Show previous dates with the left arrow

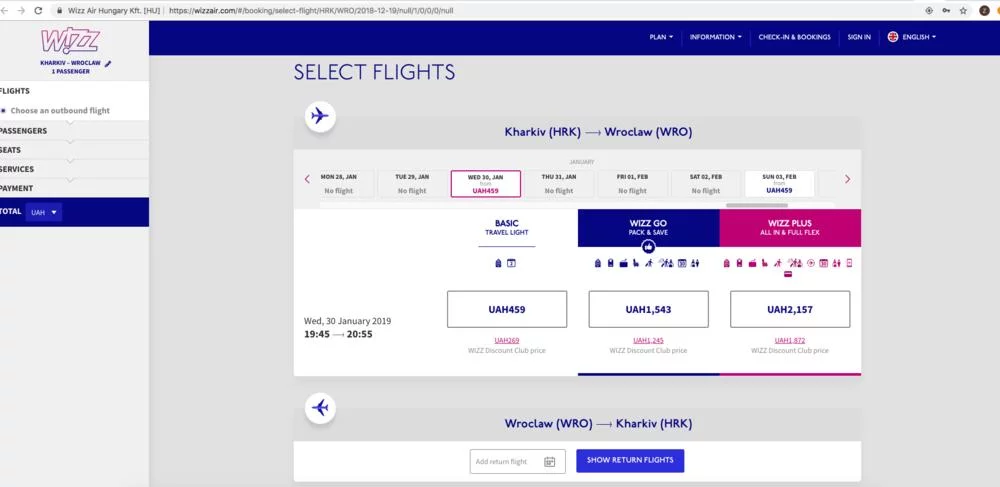point(307,180)
